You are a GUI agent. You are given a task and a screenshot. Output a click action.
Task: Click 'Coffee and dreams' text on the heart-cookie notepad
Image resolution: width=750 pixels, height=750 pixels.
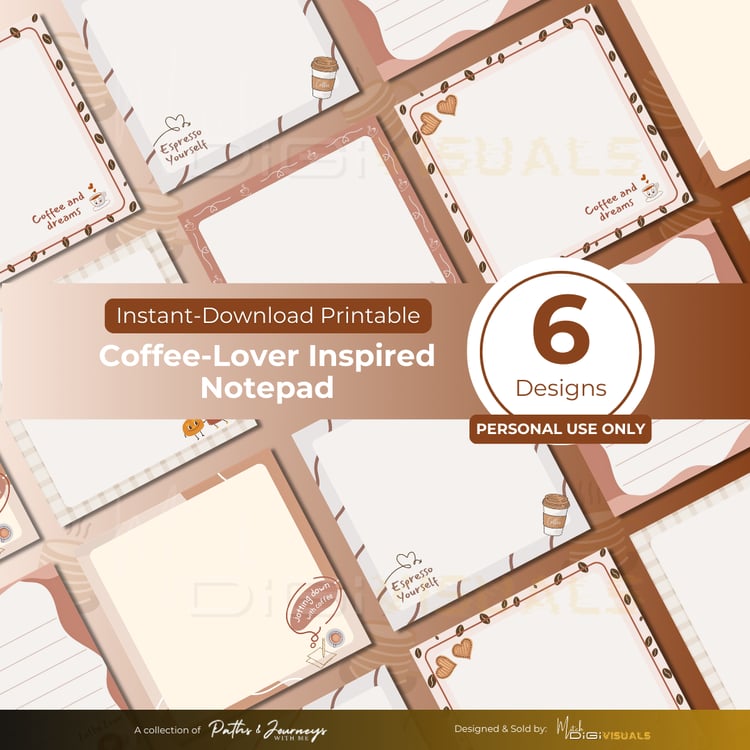coord(612,203)
